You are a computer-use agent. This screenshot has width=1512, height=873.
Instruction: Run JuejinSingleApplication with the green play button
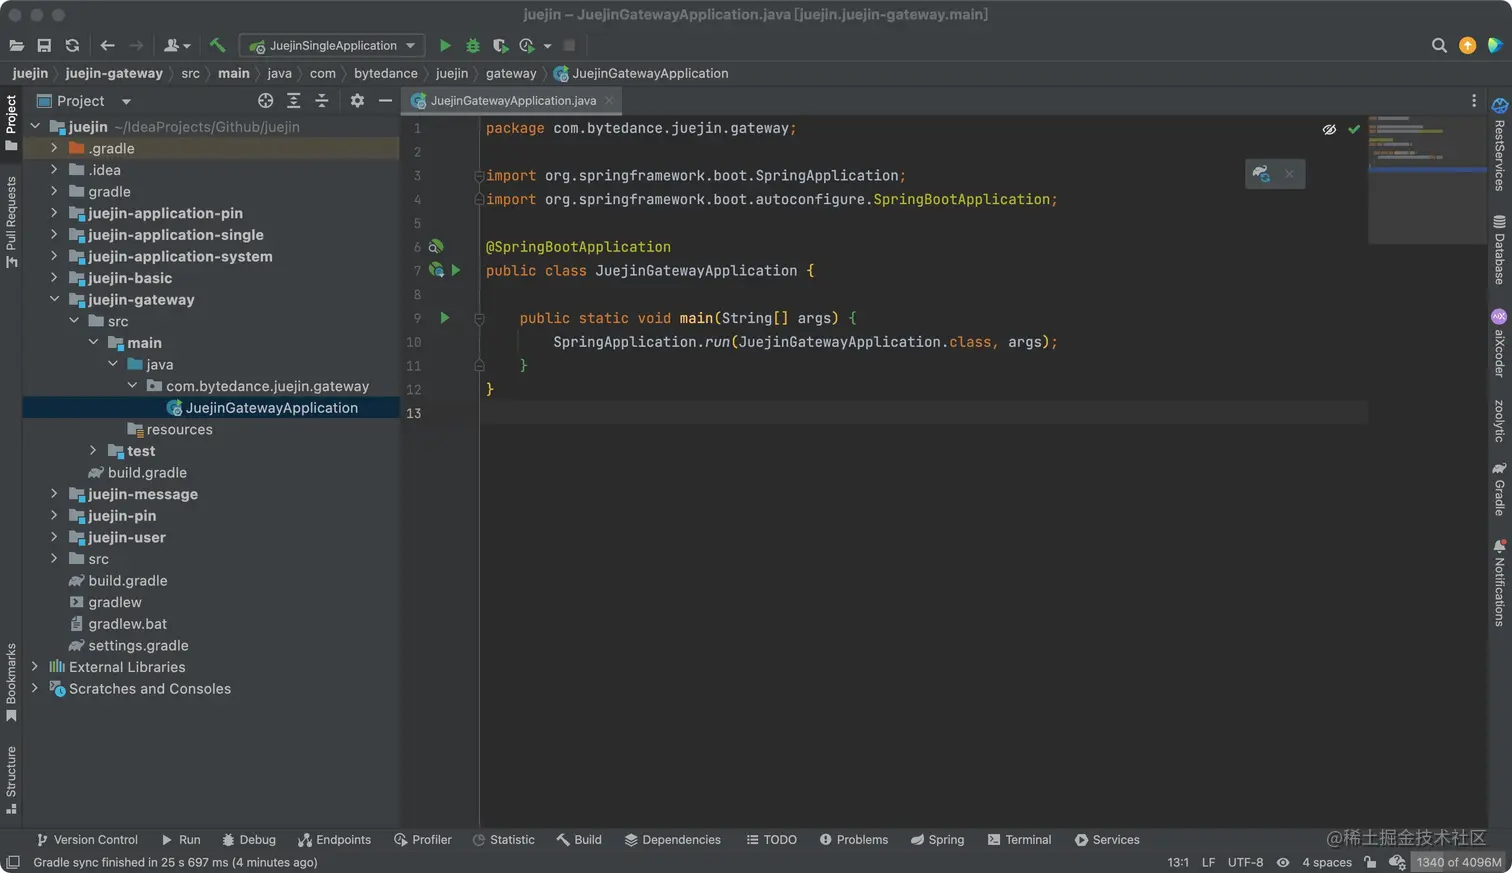[445, 46]
